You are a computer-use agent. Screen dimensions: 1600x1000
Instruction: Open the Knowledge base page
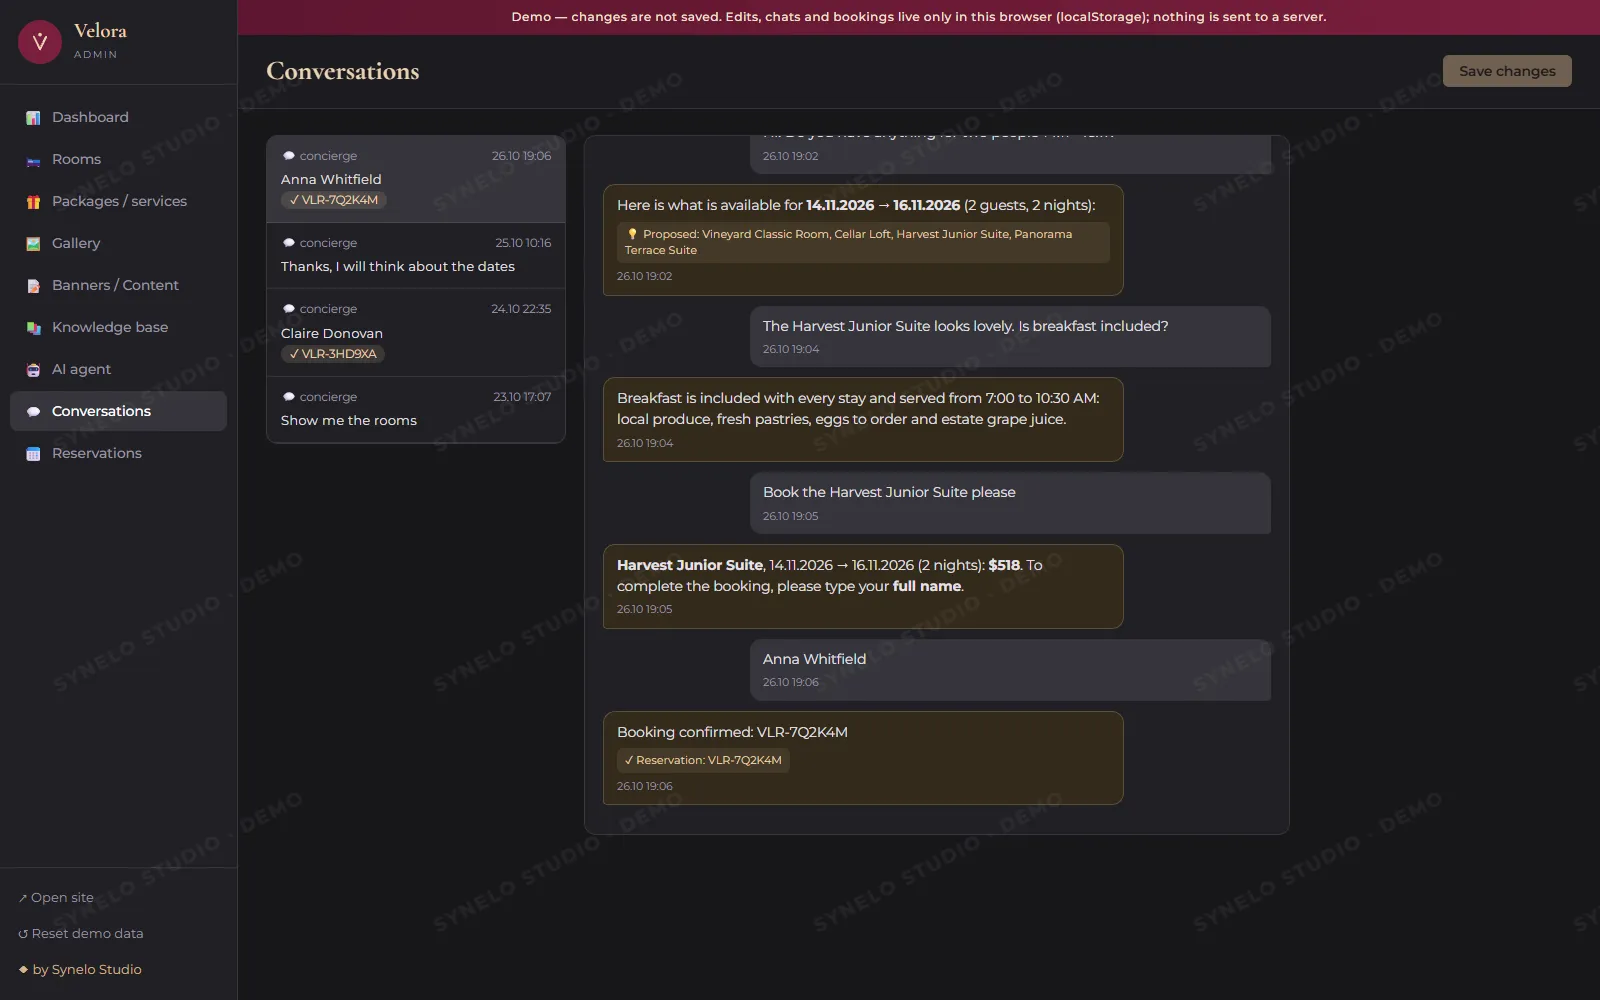point(118,327)
